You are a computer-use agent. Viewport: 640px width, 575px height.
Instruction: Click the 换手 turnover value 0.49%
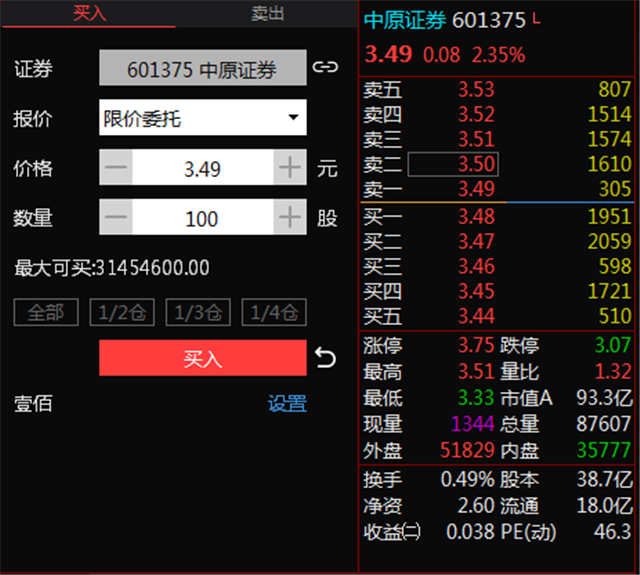[x=468, y=479]
